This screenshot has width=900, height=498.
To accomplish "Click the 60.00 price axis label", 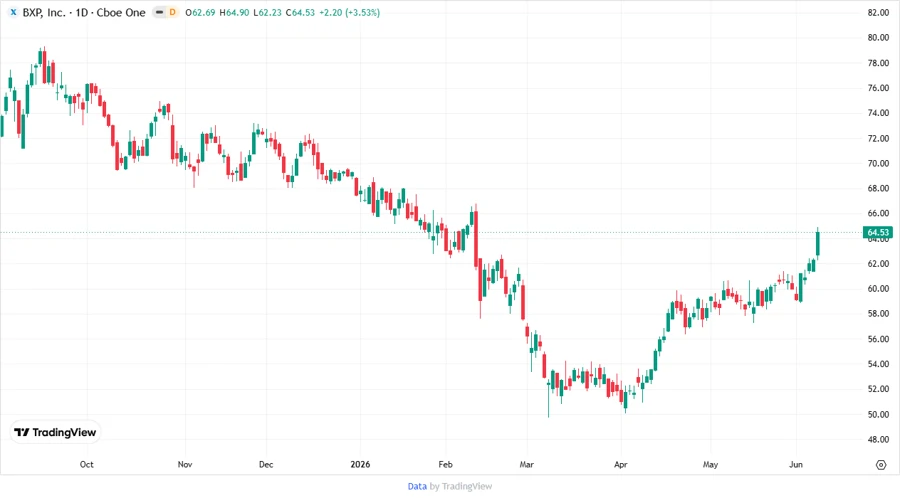I will click(x=878, y=289).
